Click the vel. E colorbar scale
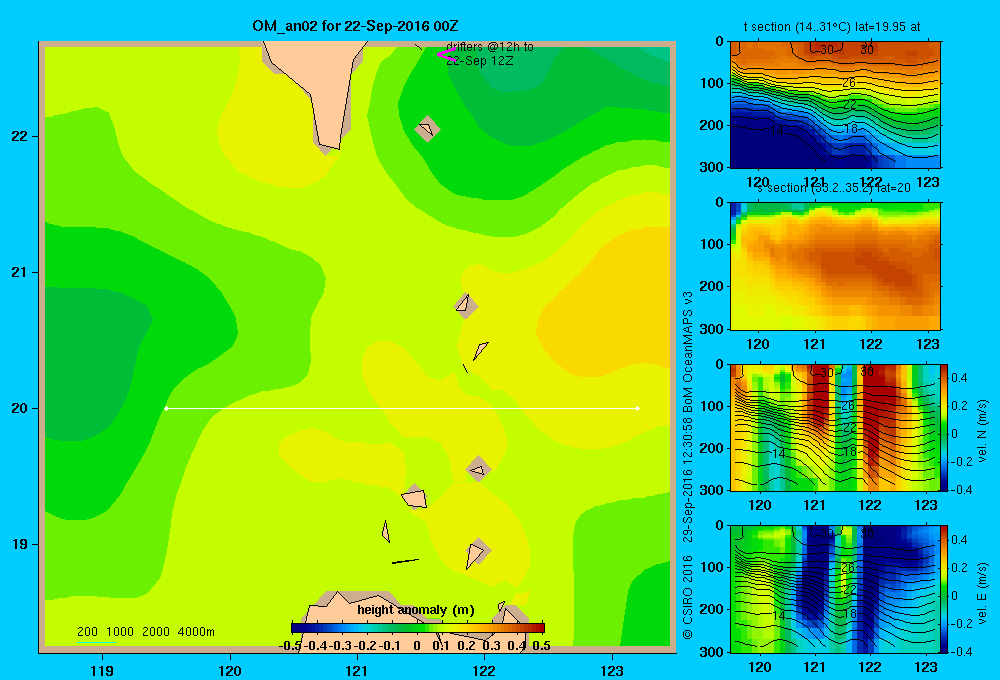The width and height of the screenshot is (1000, 680). [x=945, y=589]
